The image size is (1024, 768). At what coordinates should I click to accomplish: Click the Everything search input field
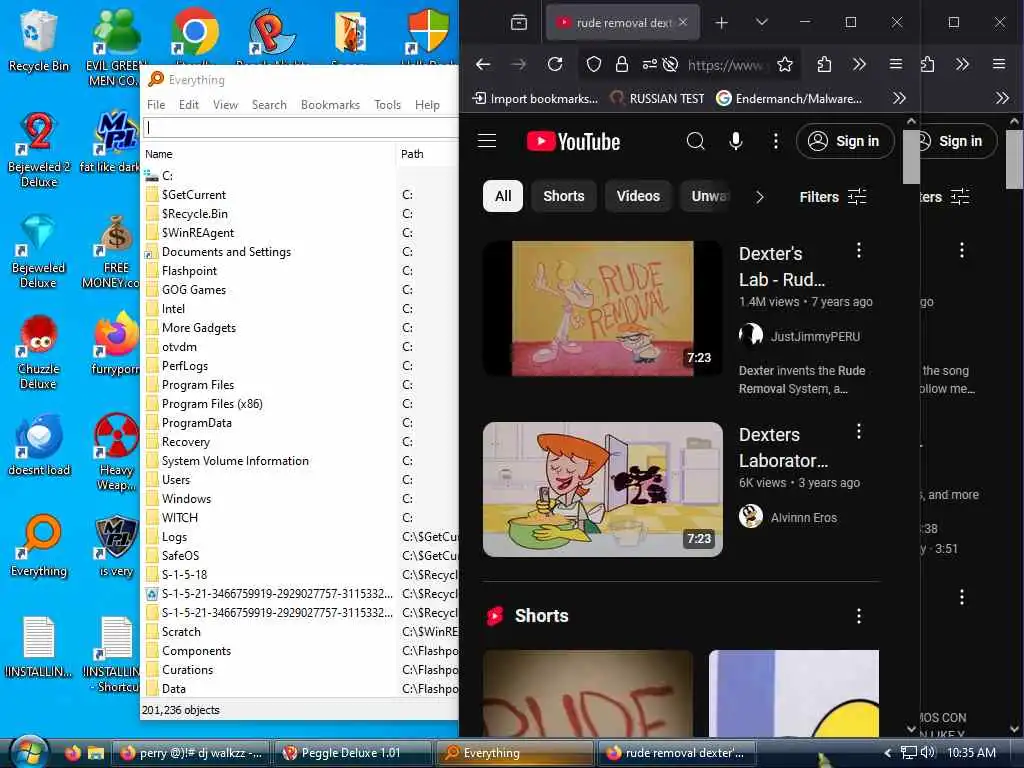click(x=300, y=127)
